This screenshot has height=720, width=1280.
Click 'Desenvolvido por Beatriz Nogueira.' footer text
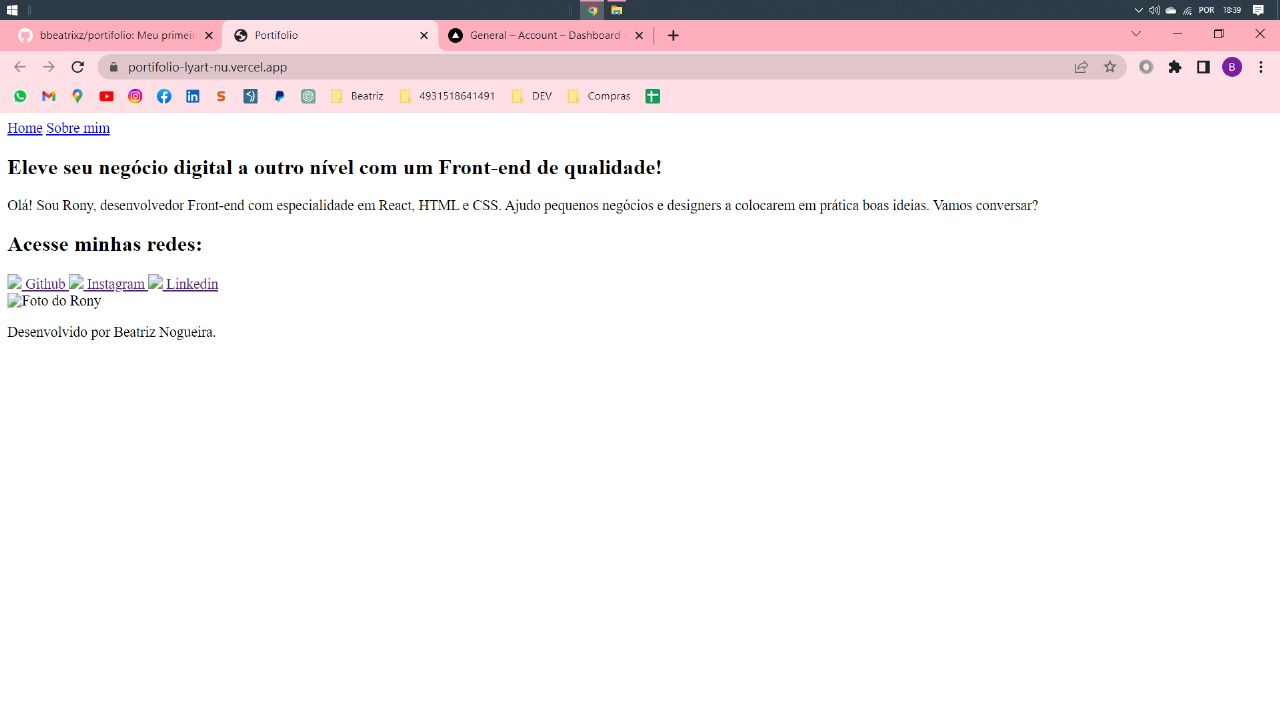111,332
